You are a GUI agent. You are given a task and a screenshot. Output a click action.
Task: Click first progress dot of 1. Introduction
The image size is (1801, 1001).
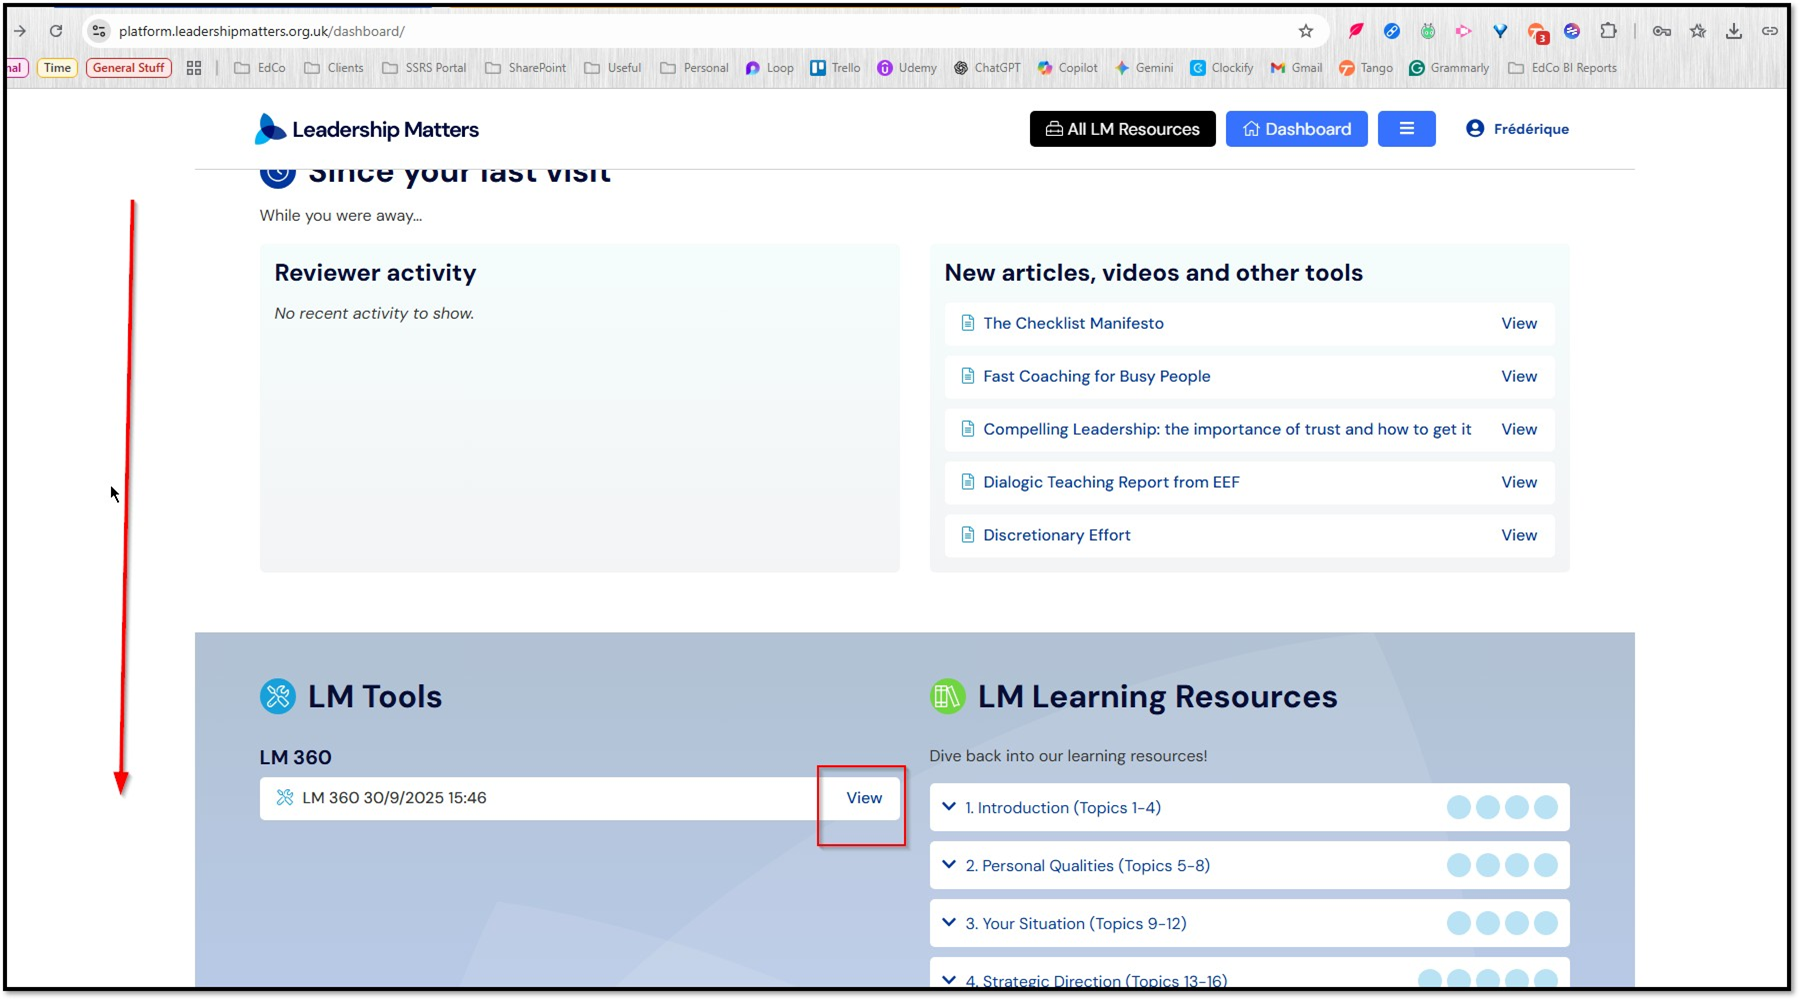pos(1458,807)
